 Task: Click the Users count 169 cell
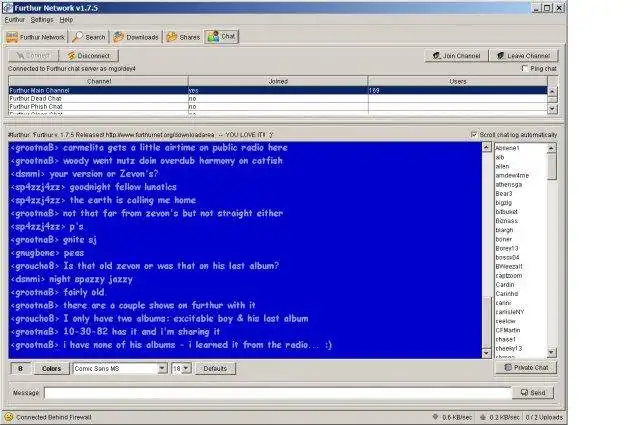coord(458,90)
